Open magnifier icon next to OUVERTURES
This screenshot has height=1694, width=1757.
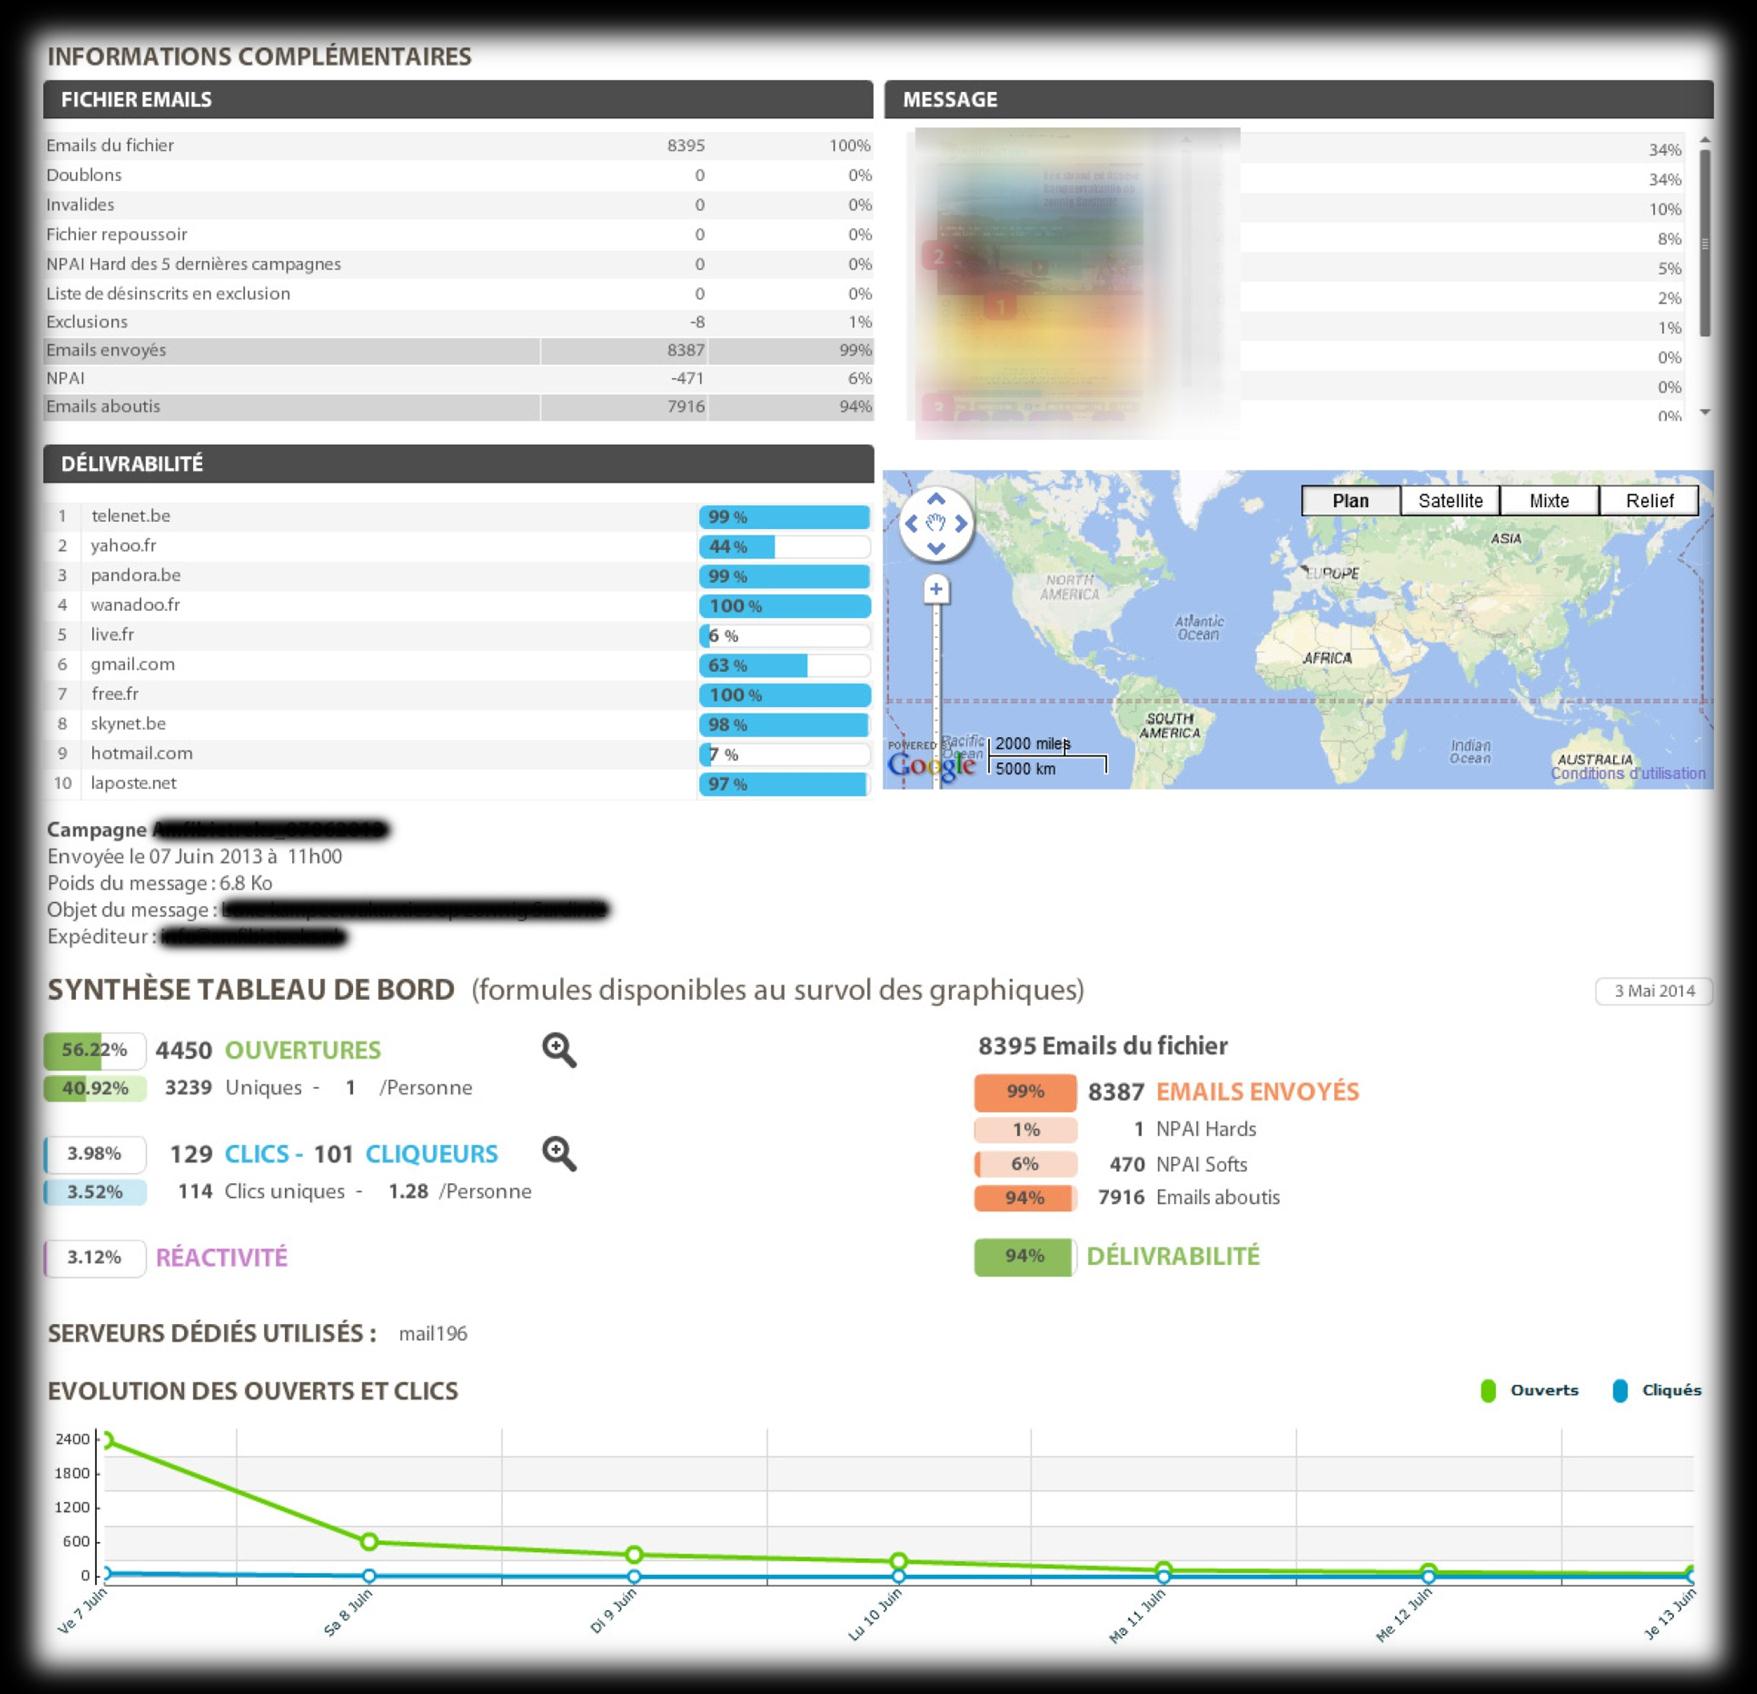pyautogui.click(x=559, y=1050)
